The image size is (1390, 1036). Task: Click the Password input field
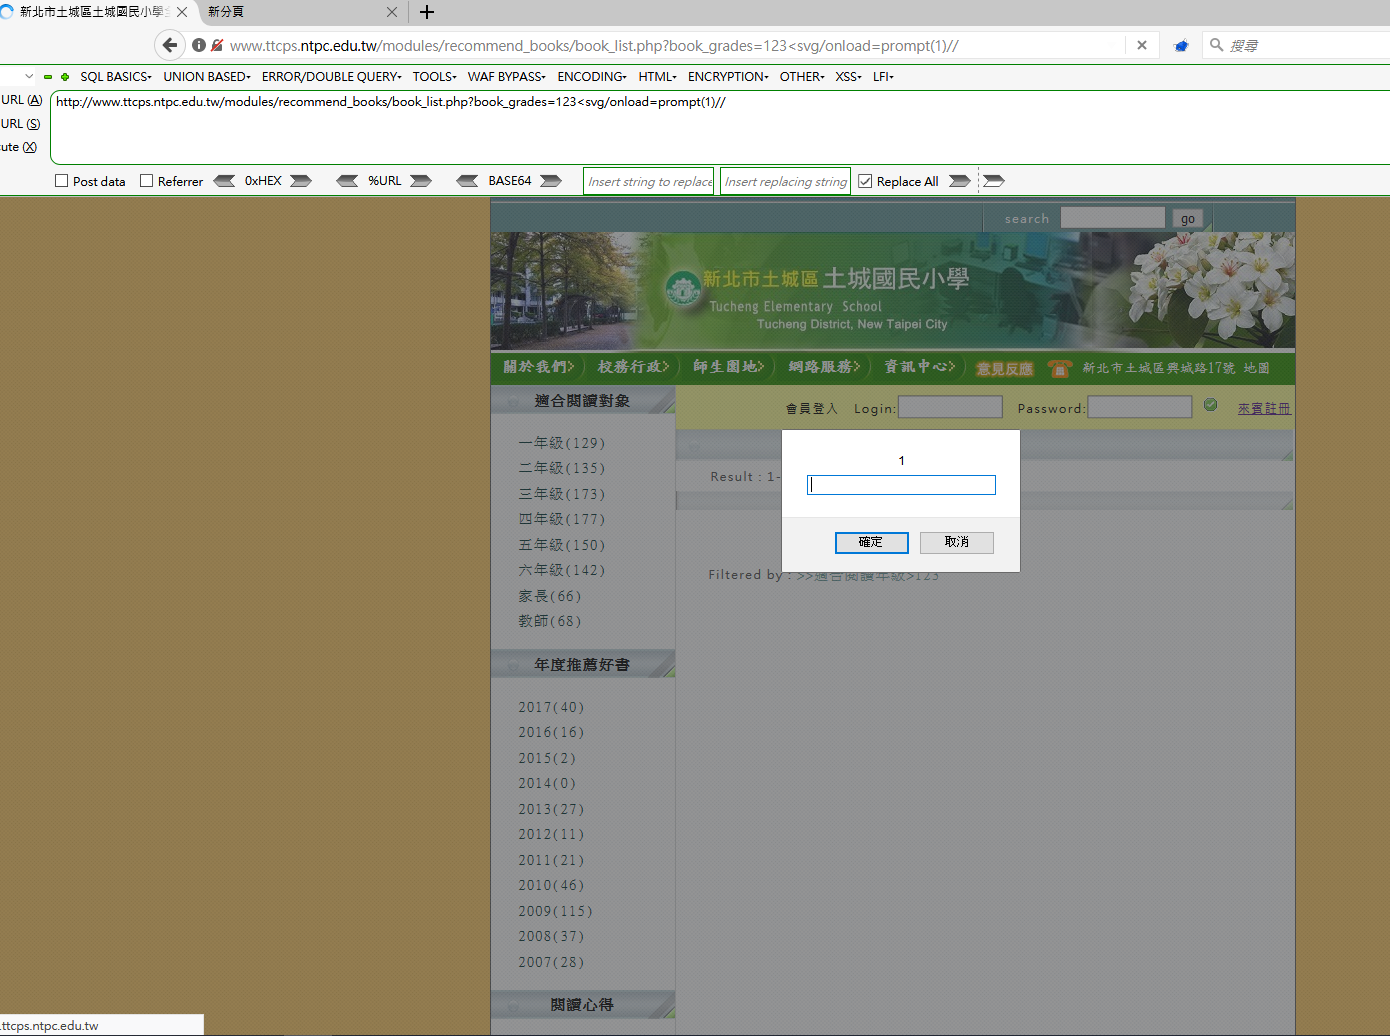pos(1140,407)
